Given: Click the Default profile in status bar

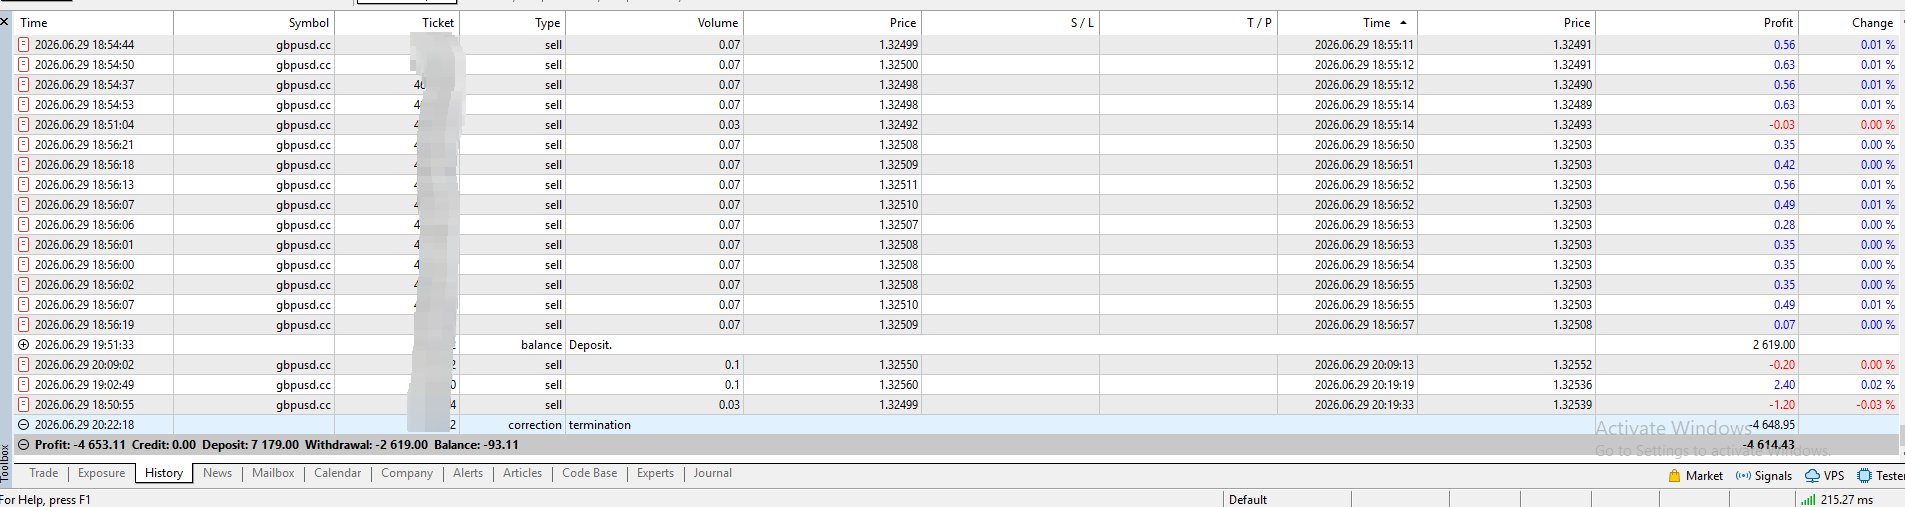Looking at the screenshot, I should tap(1248, 499).
